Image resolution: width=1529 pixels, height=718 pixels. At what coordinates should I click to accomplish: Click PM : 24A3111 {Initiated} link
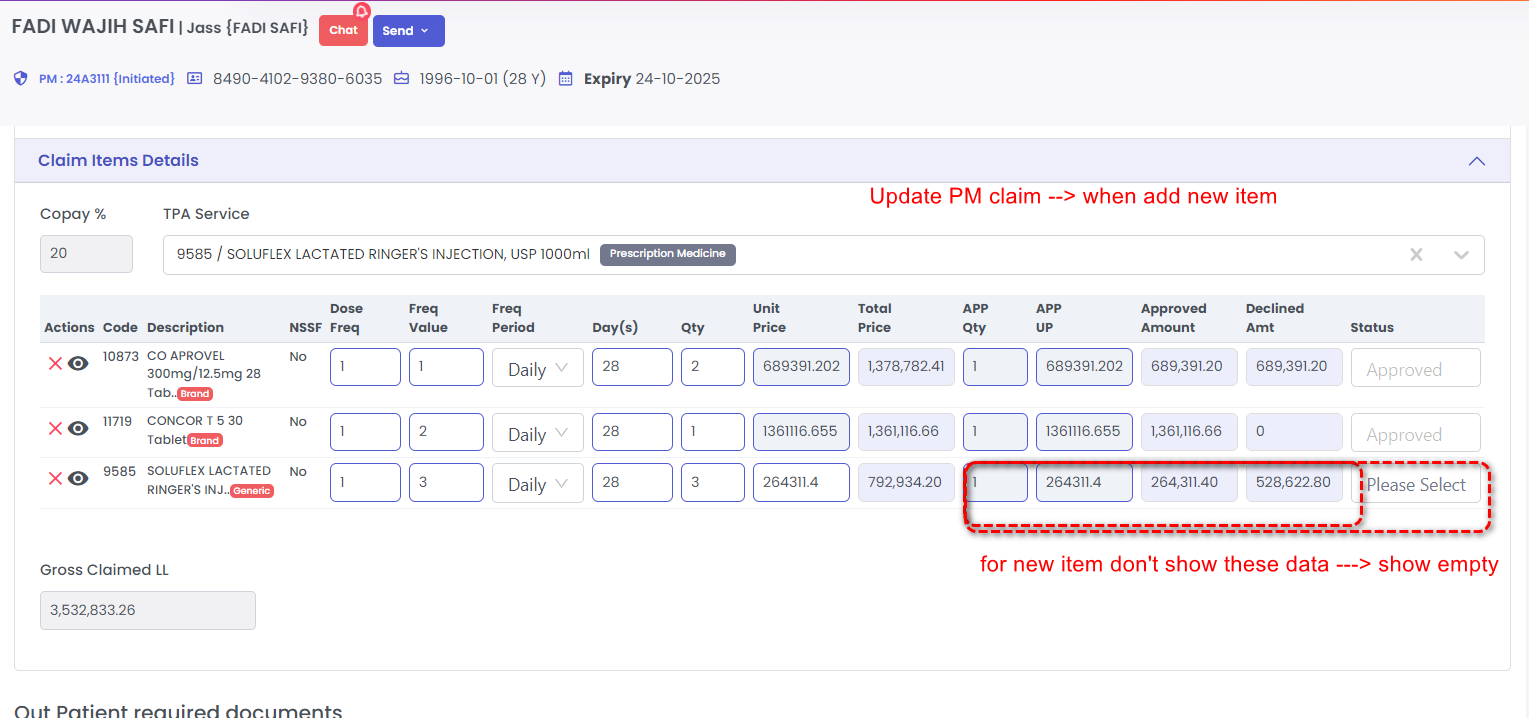[x=106, y=78]
